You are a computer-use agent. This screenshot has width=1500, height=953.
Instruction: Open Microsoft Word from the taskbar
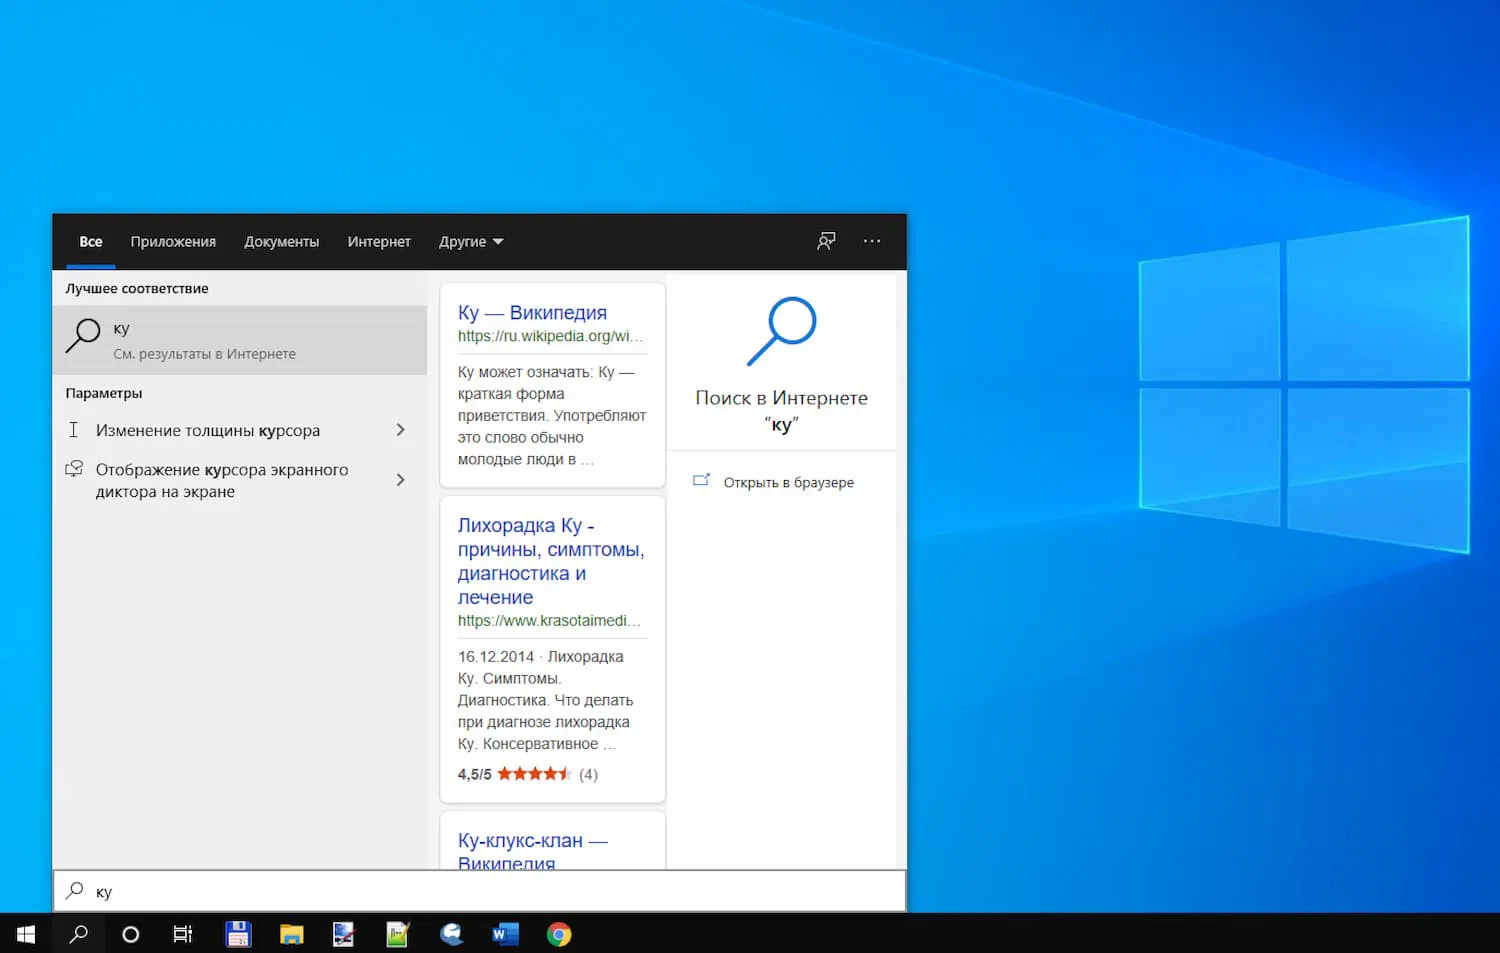pos(504,934)
